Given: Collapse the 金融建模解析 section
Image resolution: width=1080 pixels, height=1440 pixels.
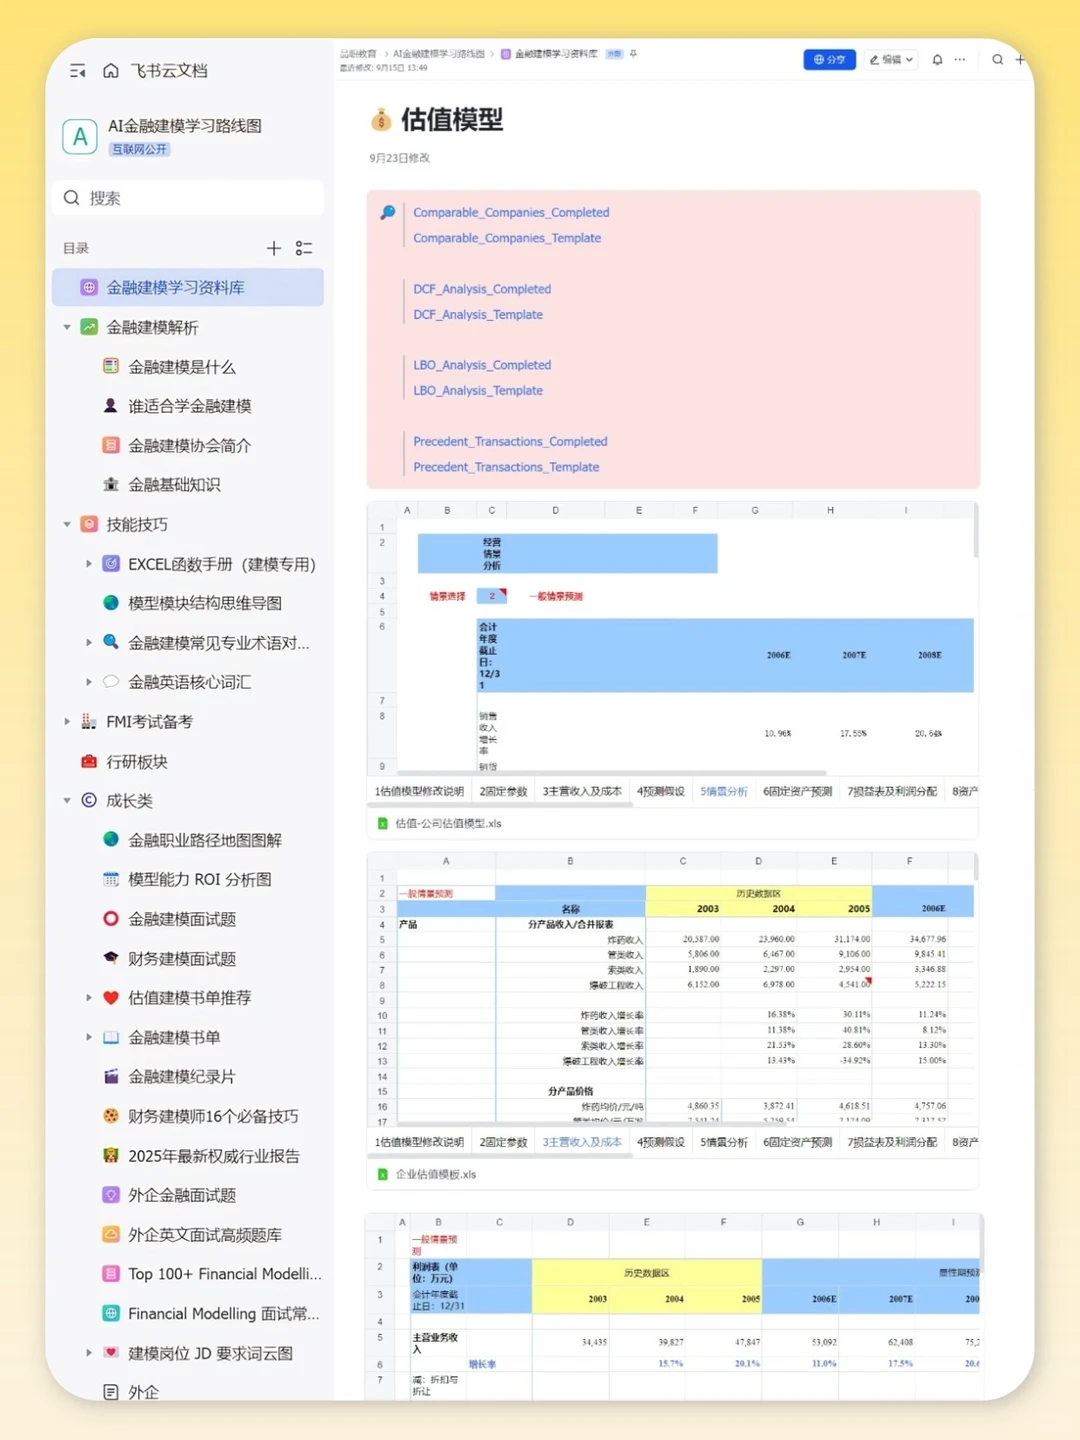Looking at the screenshot, I should 66,327.
